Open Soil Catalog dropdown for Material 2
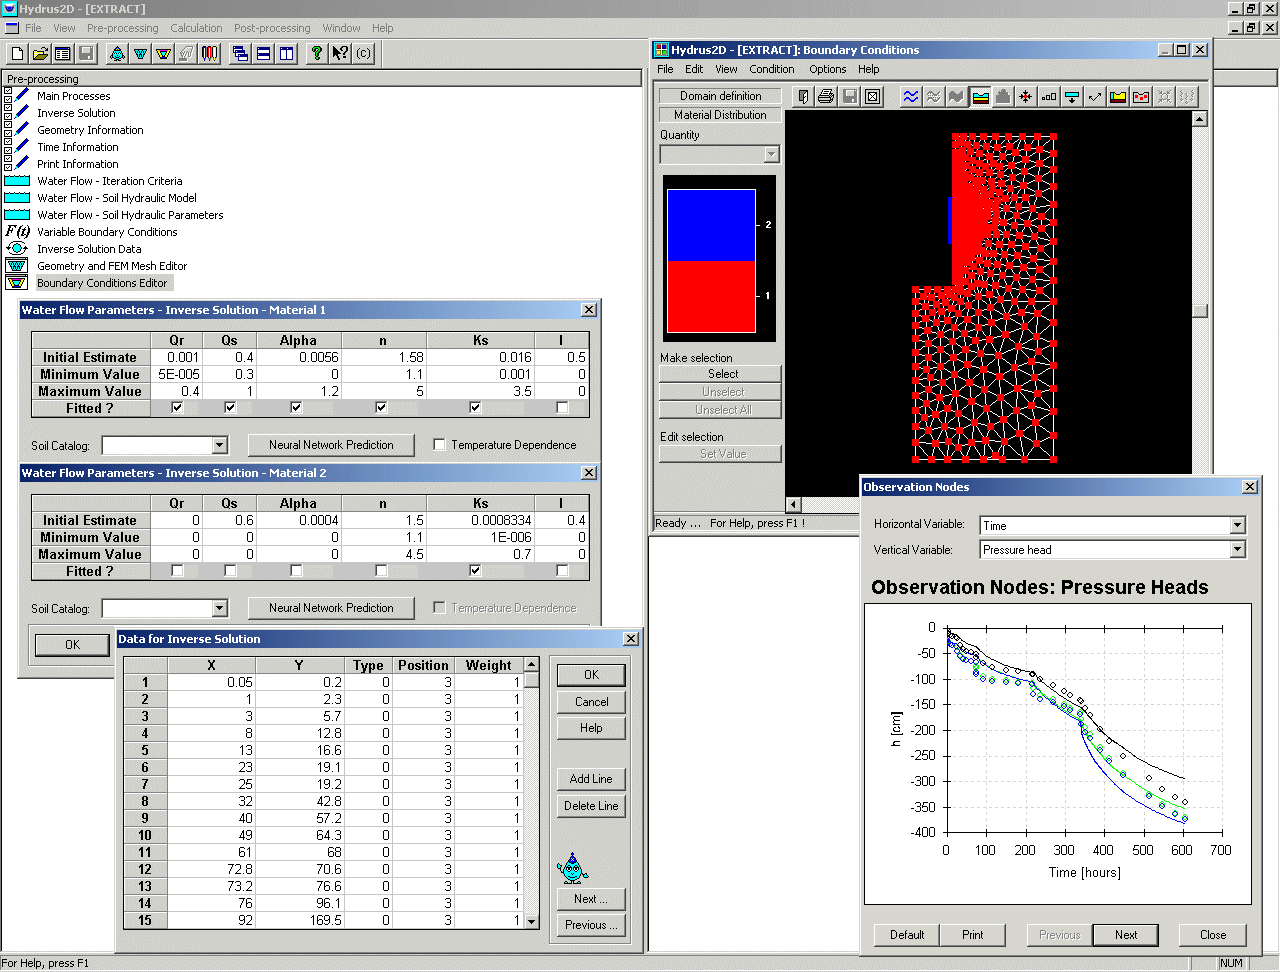The width and height of the screenshot is (1280, 972). 220,608
